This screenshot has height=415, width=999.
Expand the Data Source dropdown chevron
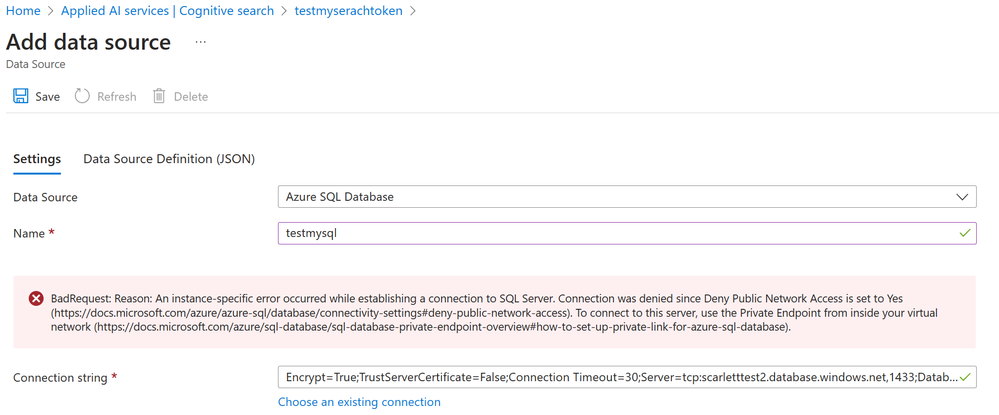[x=962, y=197]
